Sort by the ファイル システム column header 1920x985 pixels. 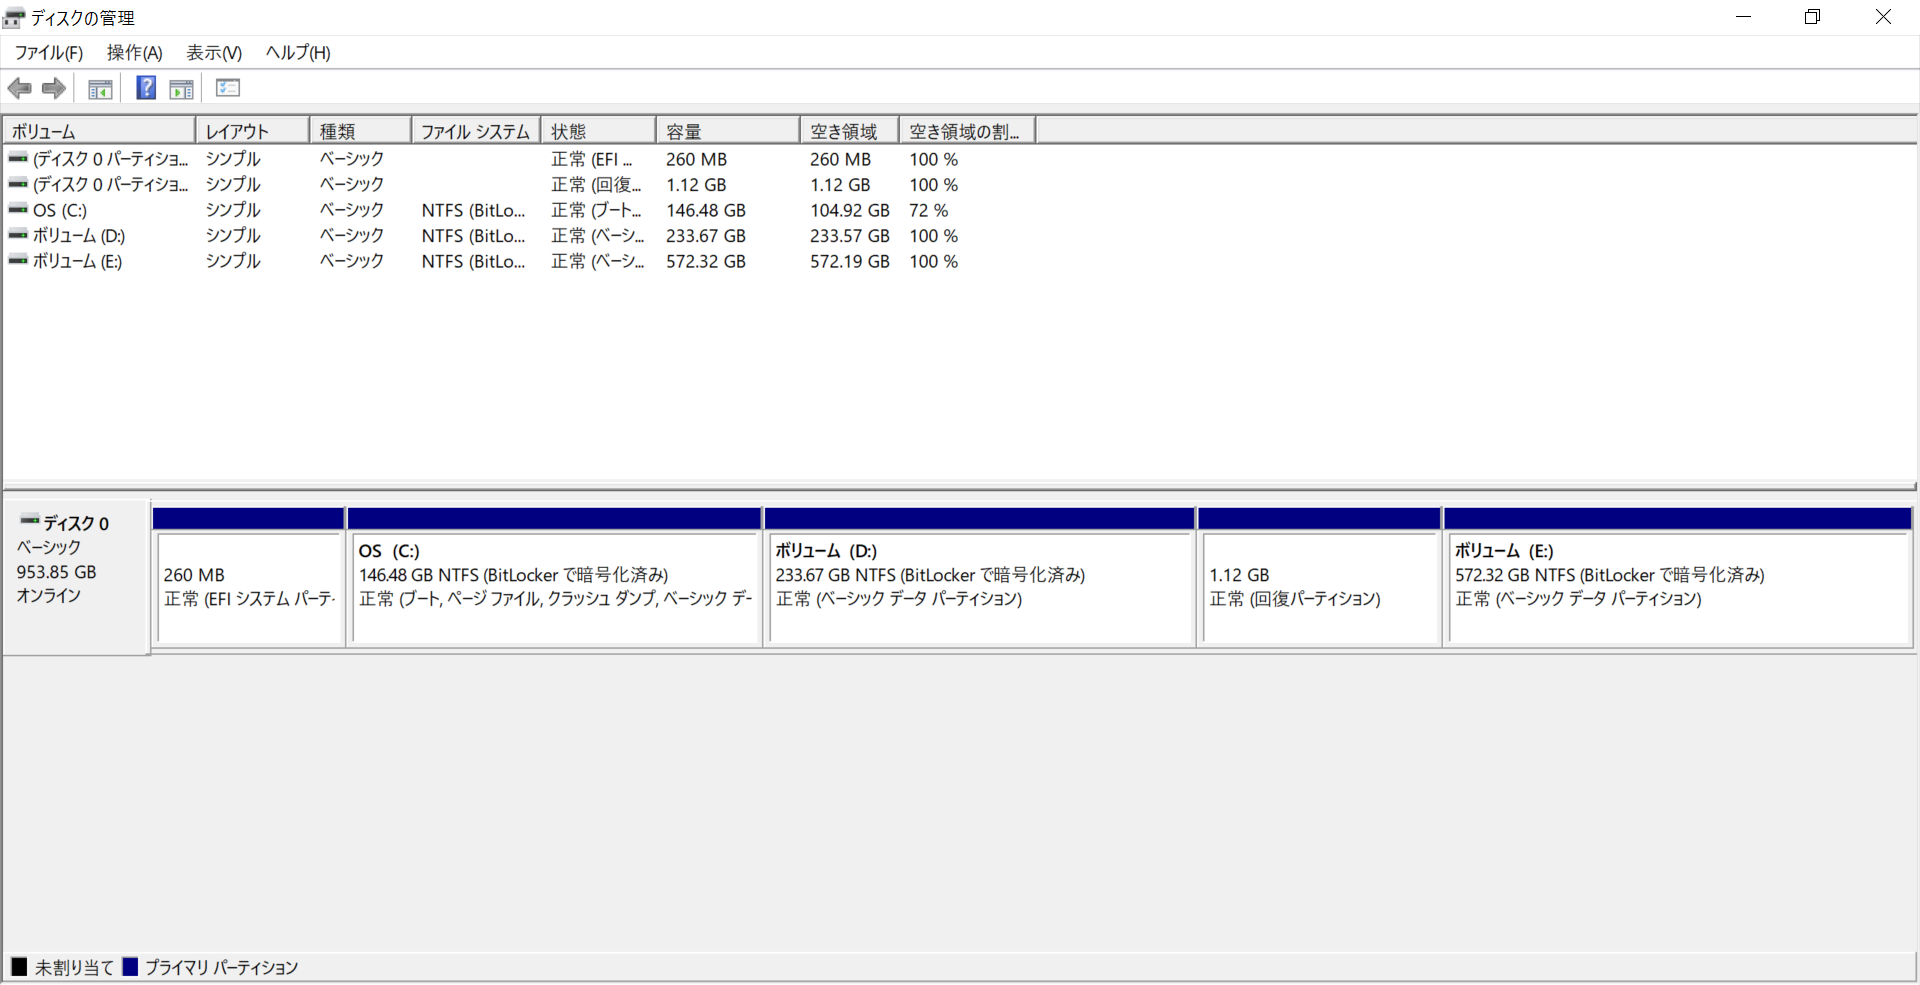pyautogui.click(x=476, y=131)
